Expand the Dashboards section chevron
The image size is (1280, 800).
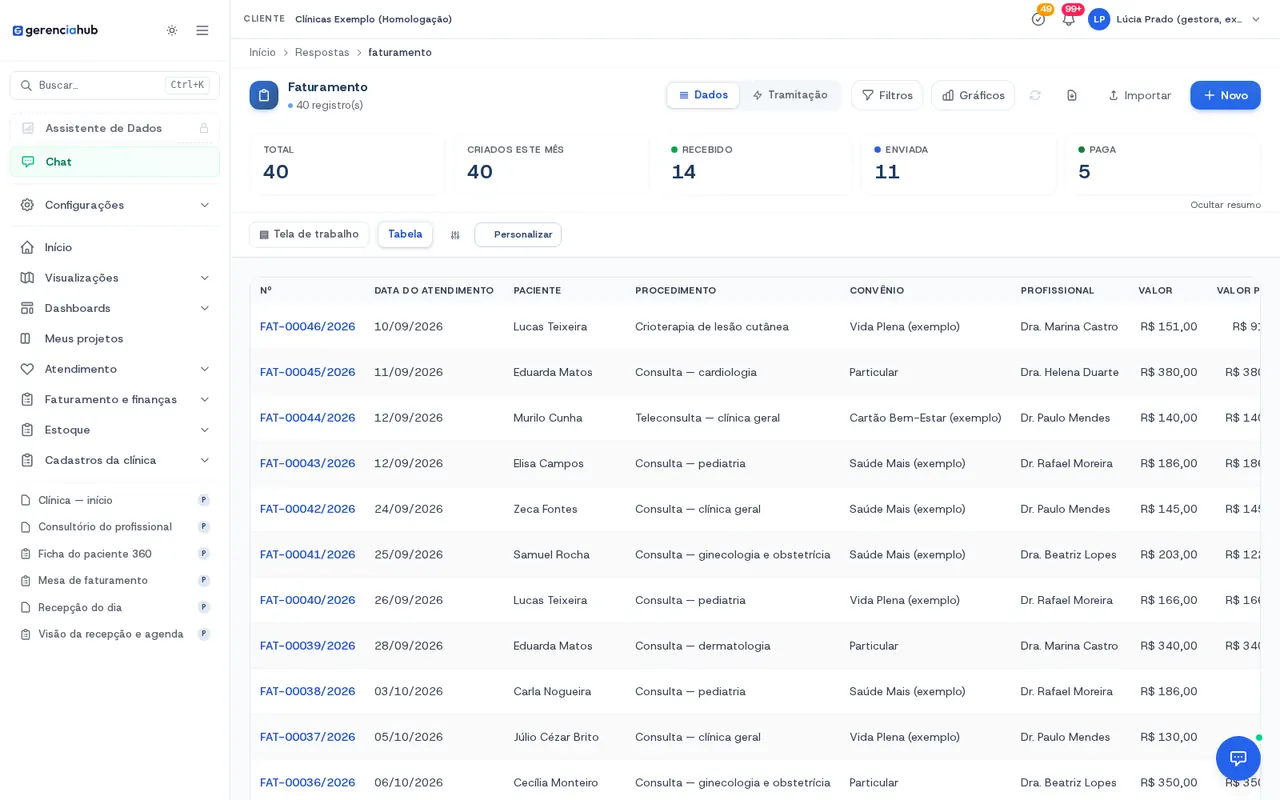click(x=205, y=308)
